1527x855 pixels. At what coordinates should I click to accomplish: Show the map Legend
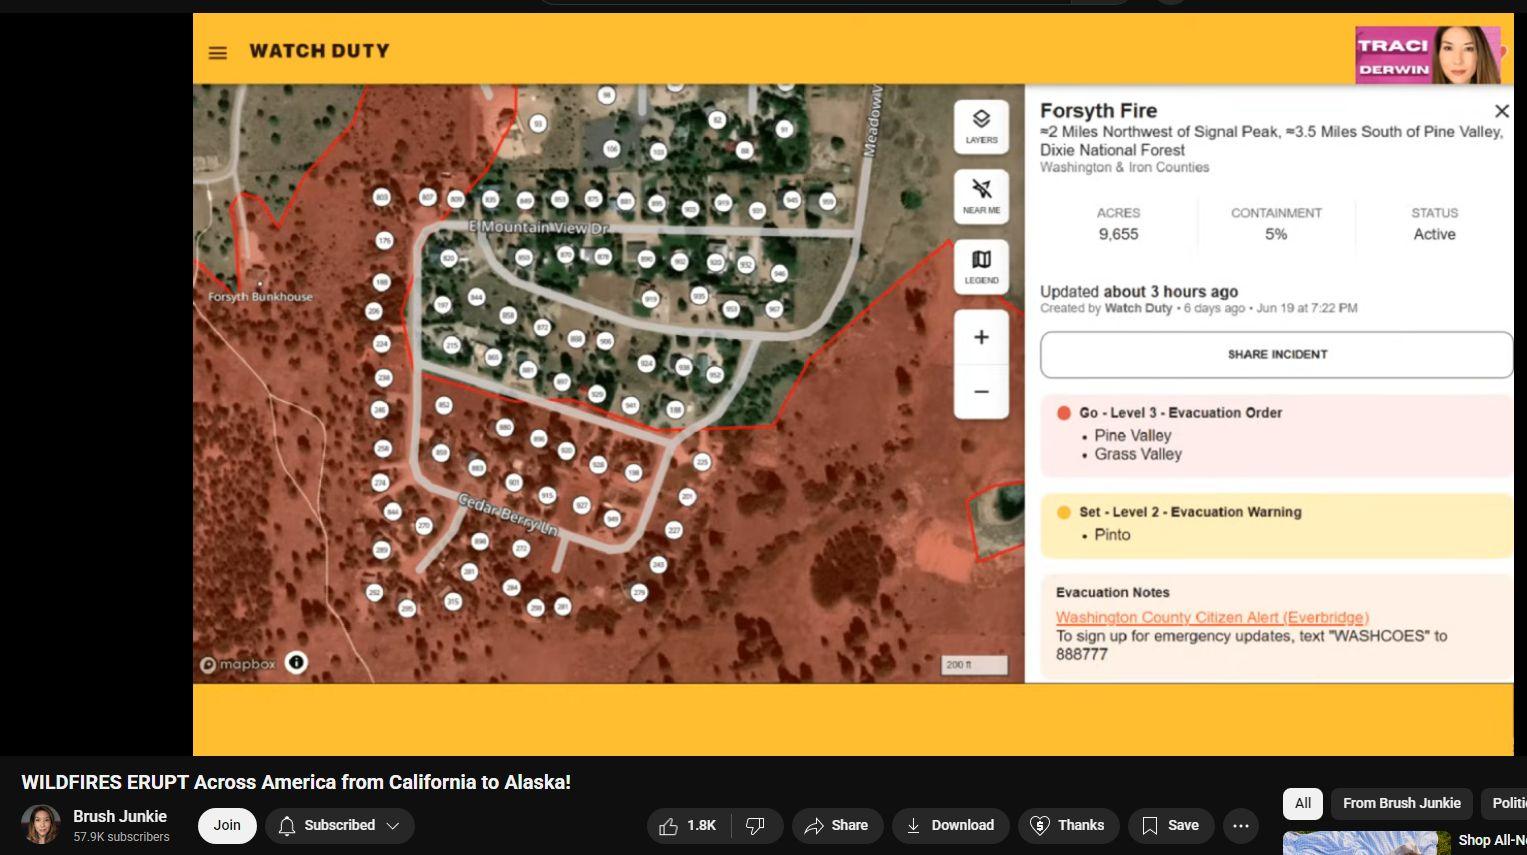[981, 267]
